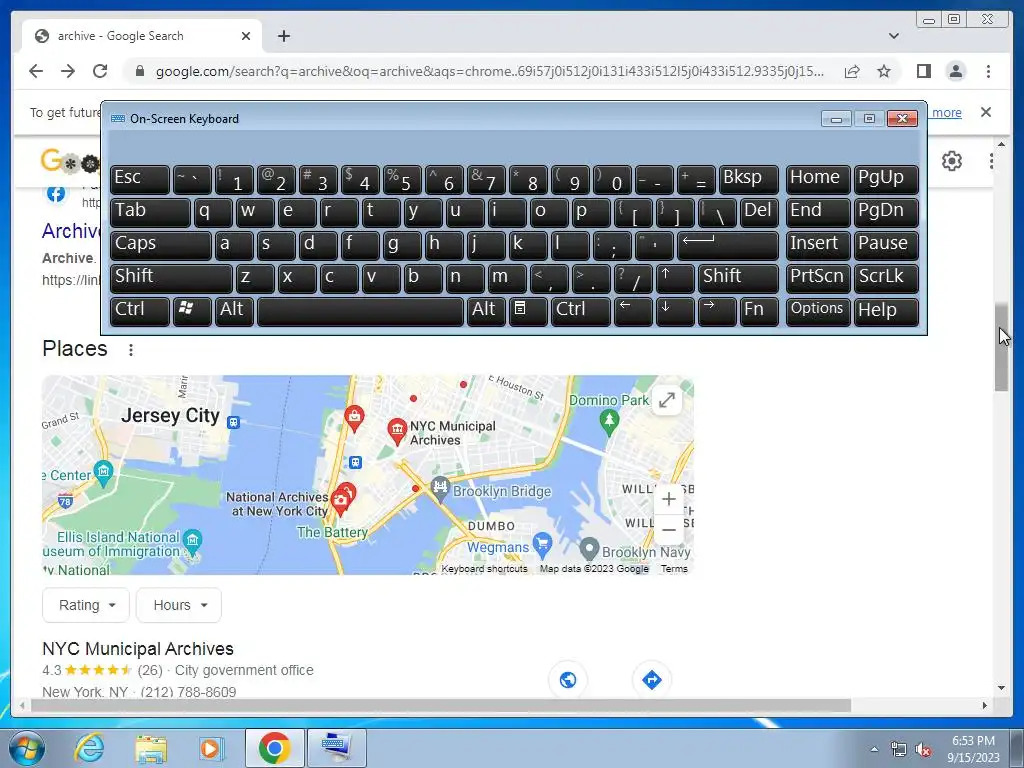
Task: Open Windows Media Player from taskbar
Action: (212, 748)
